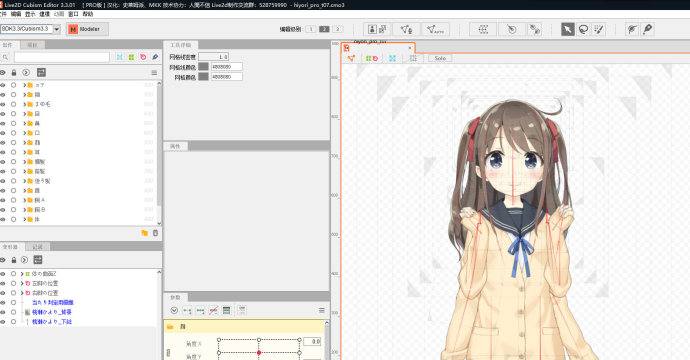Expand the 腕 B folder
690x360 pixels.
pyautogui.click(x=25, y=210)
